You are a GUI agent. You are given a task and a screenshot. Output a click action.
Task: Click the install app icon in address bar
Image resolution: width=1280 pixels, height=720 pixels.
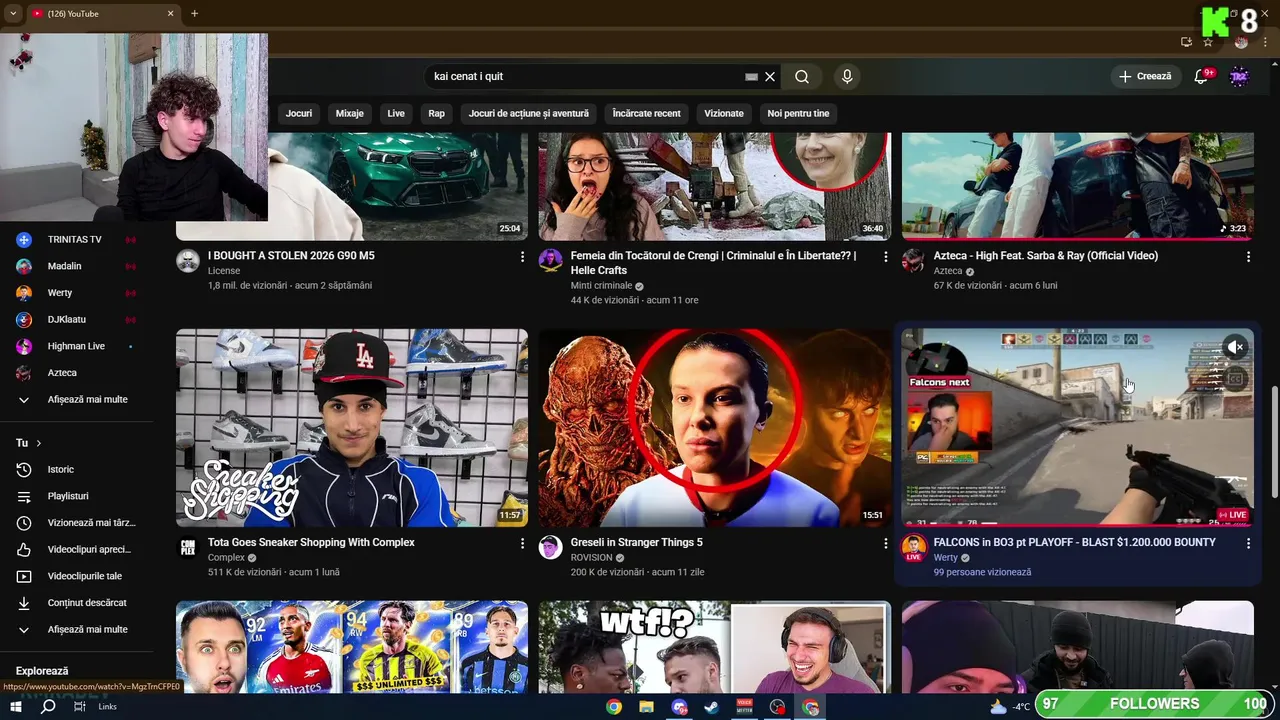click(1186, 42)
